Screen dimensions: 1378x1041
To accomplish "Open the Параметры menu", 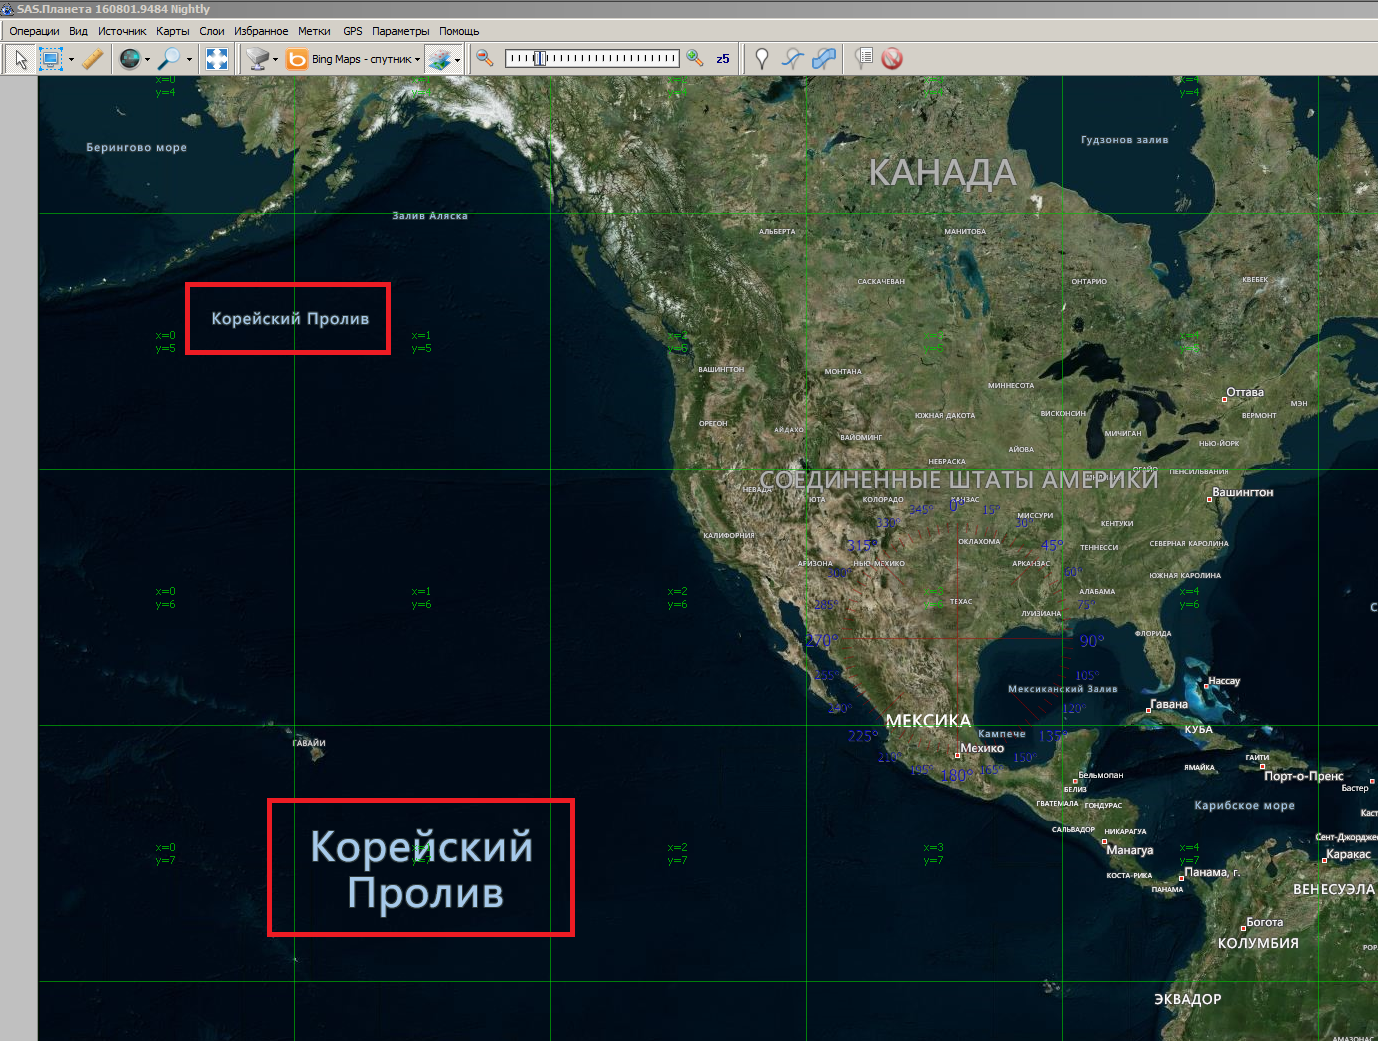I will coord(400,31).
